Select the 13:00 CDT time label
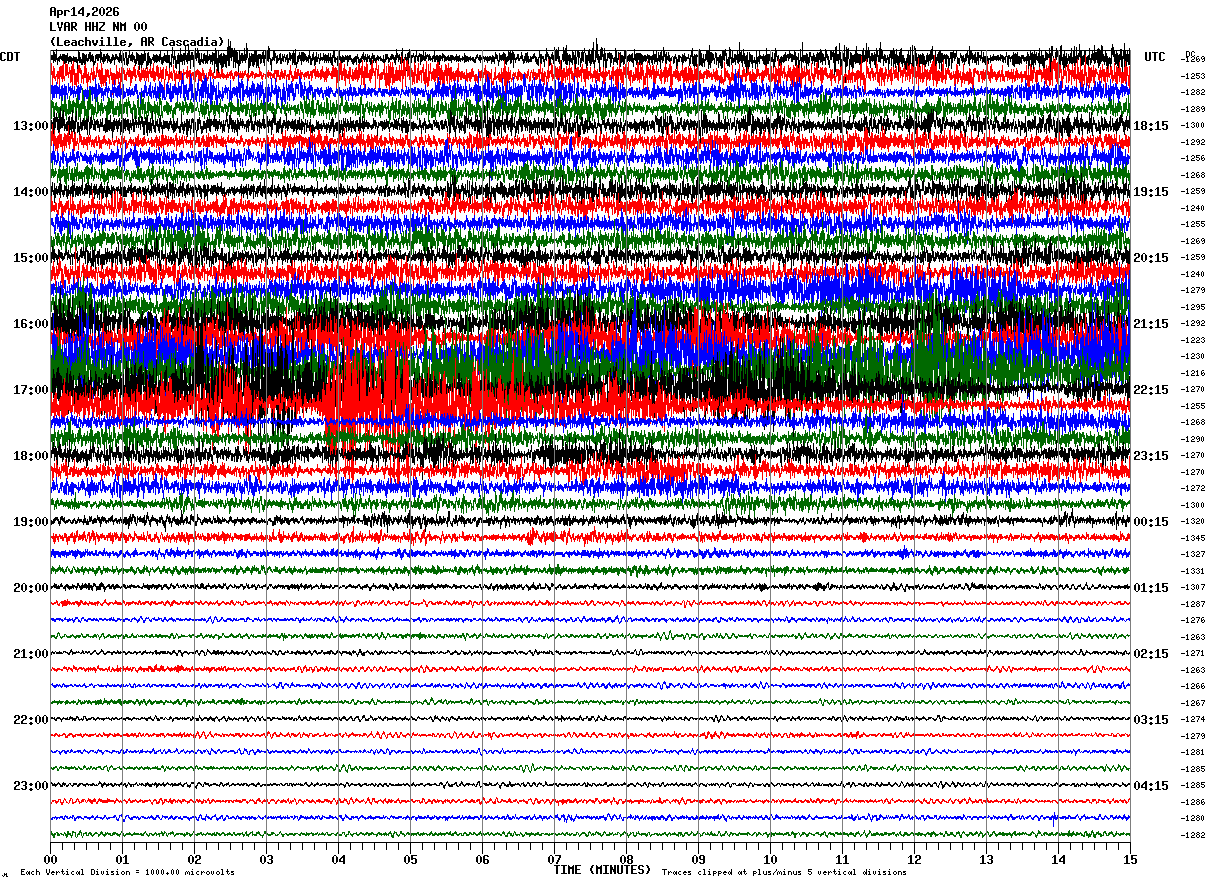Screen dimensions: 1210x886 pyautogui.click(x=31, y=126)
